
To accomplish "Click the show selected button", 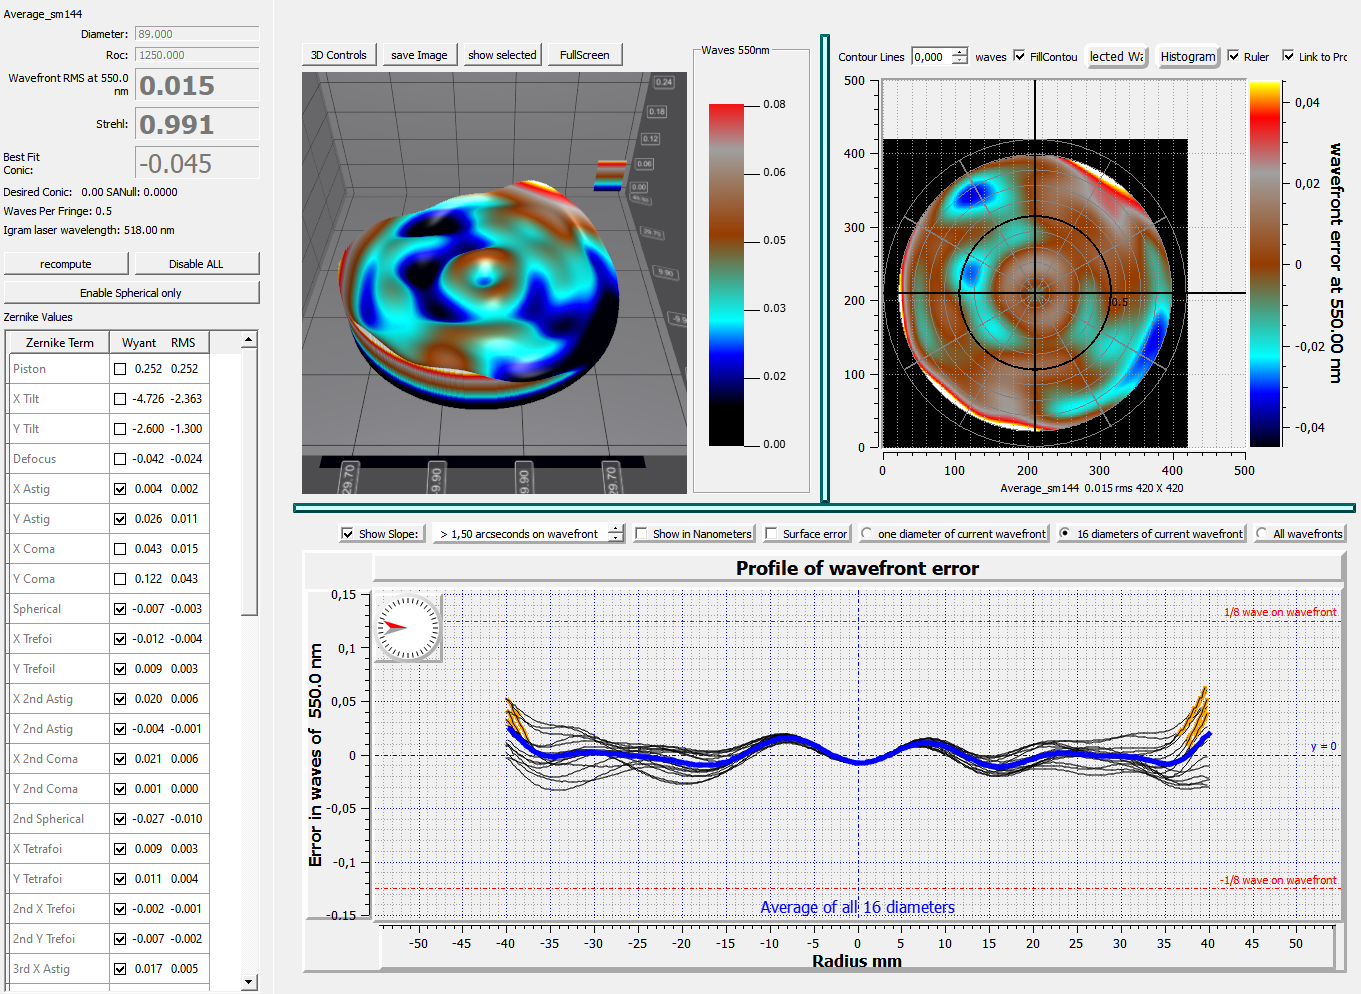I will pyautogui.click(x=502, y=55).
